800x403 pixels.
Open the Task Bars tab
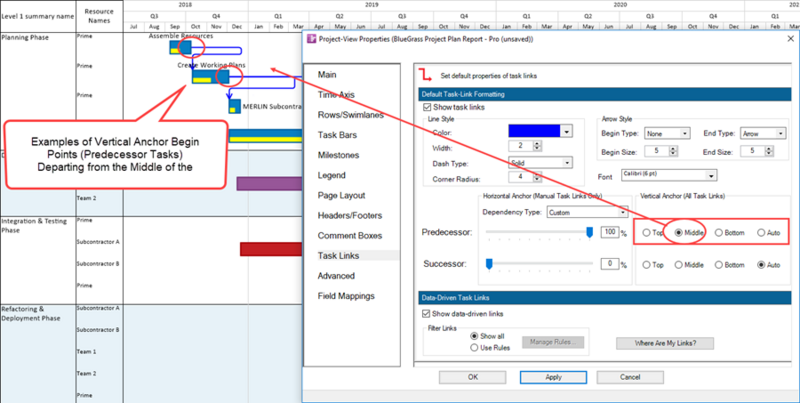click(337, 135)
